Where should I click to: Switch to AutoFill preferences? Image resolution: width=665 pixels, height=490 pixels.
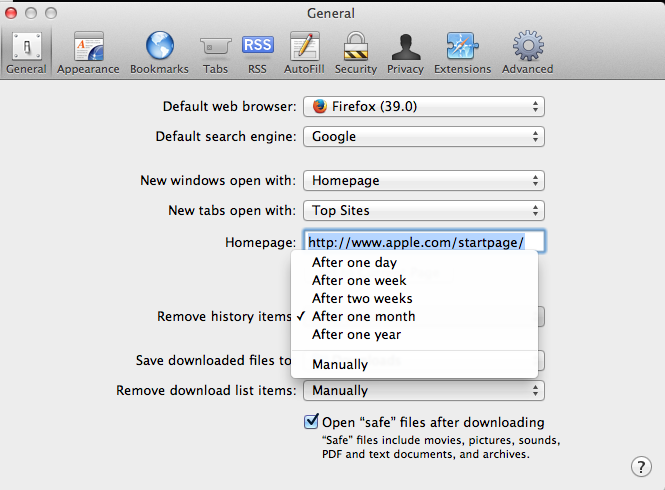click(x=304, y=53)
